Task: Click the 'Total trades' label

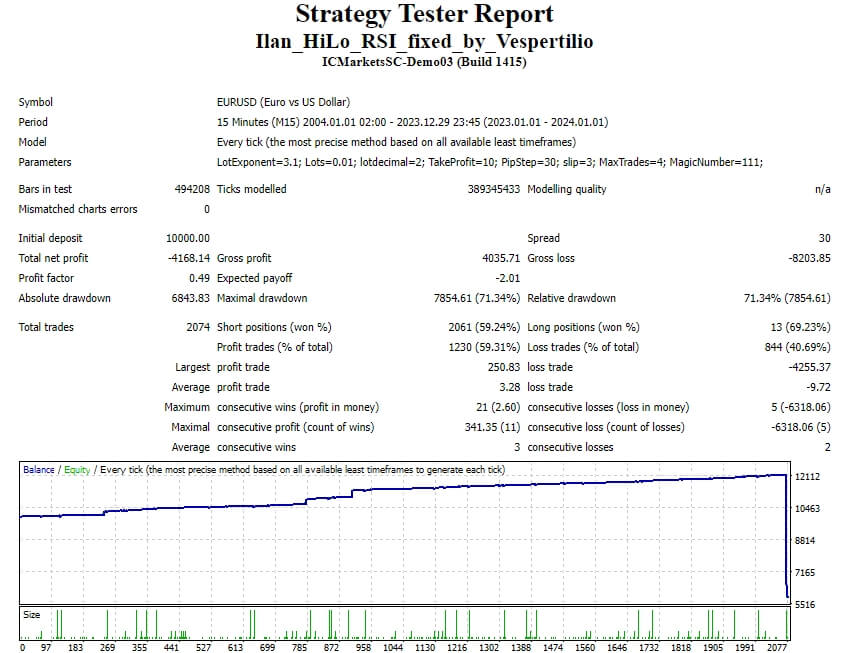Action: 46,328
